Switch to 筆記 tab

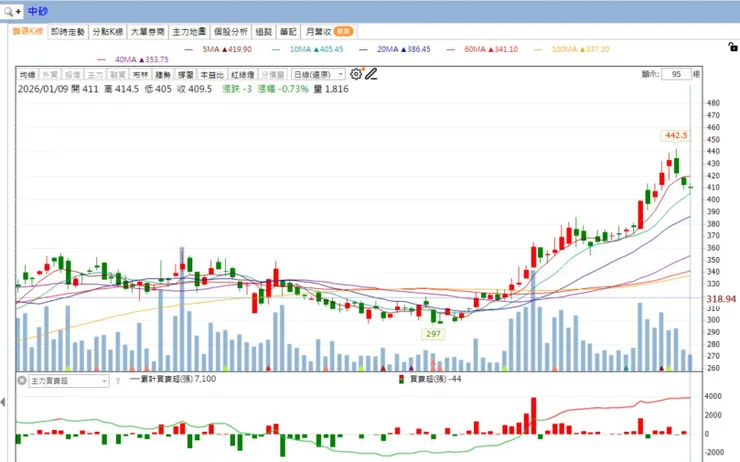(x=288, y=32)
